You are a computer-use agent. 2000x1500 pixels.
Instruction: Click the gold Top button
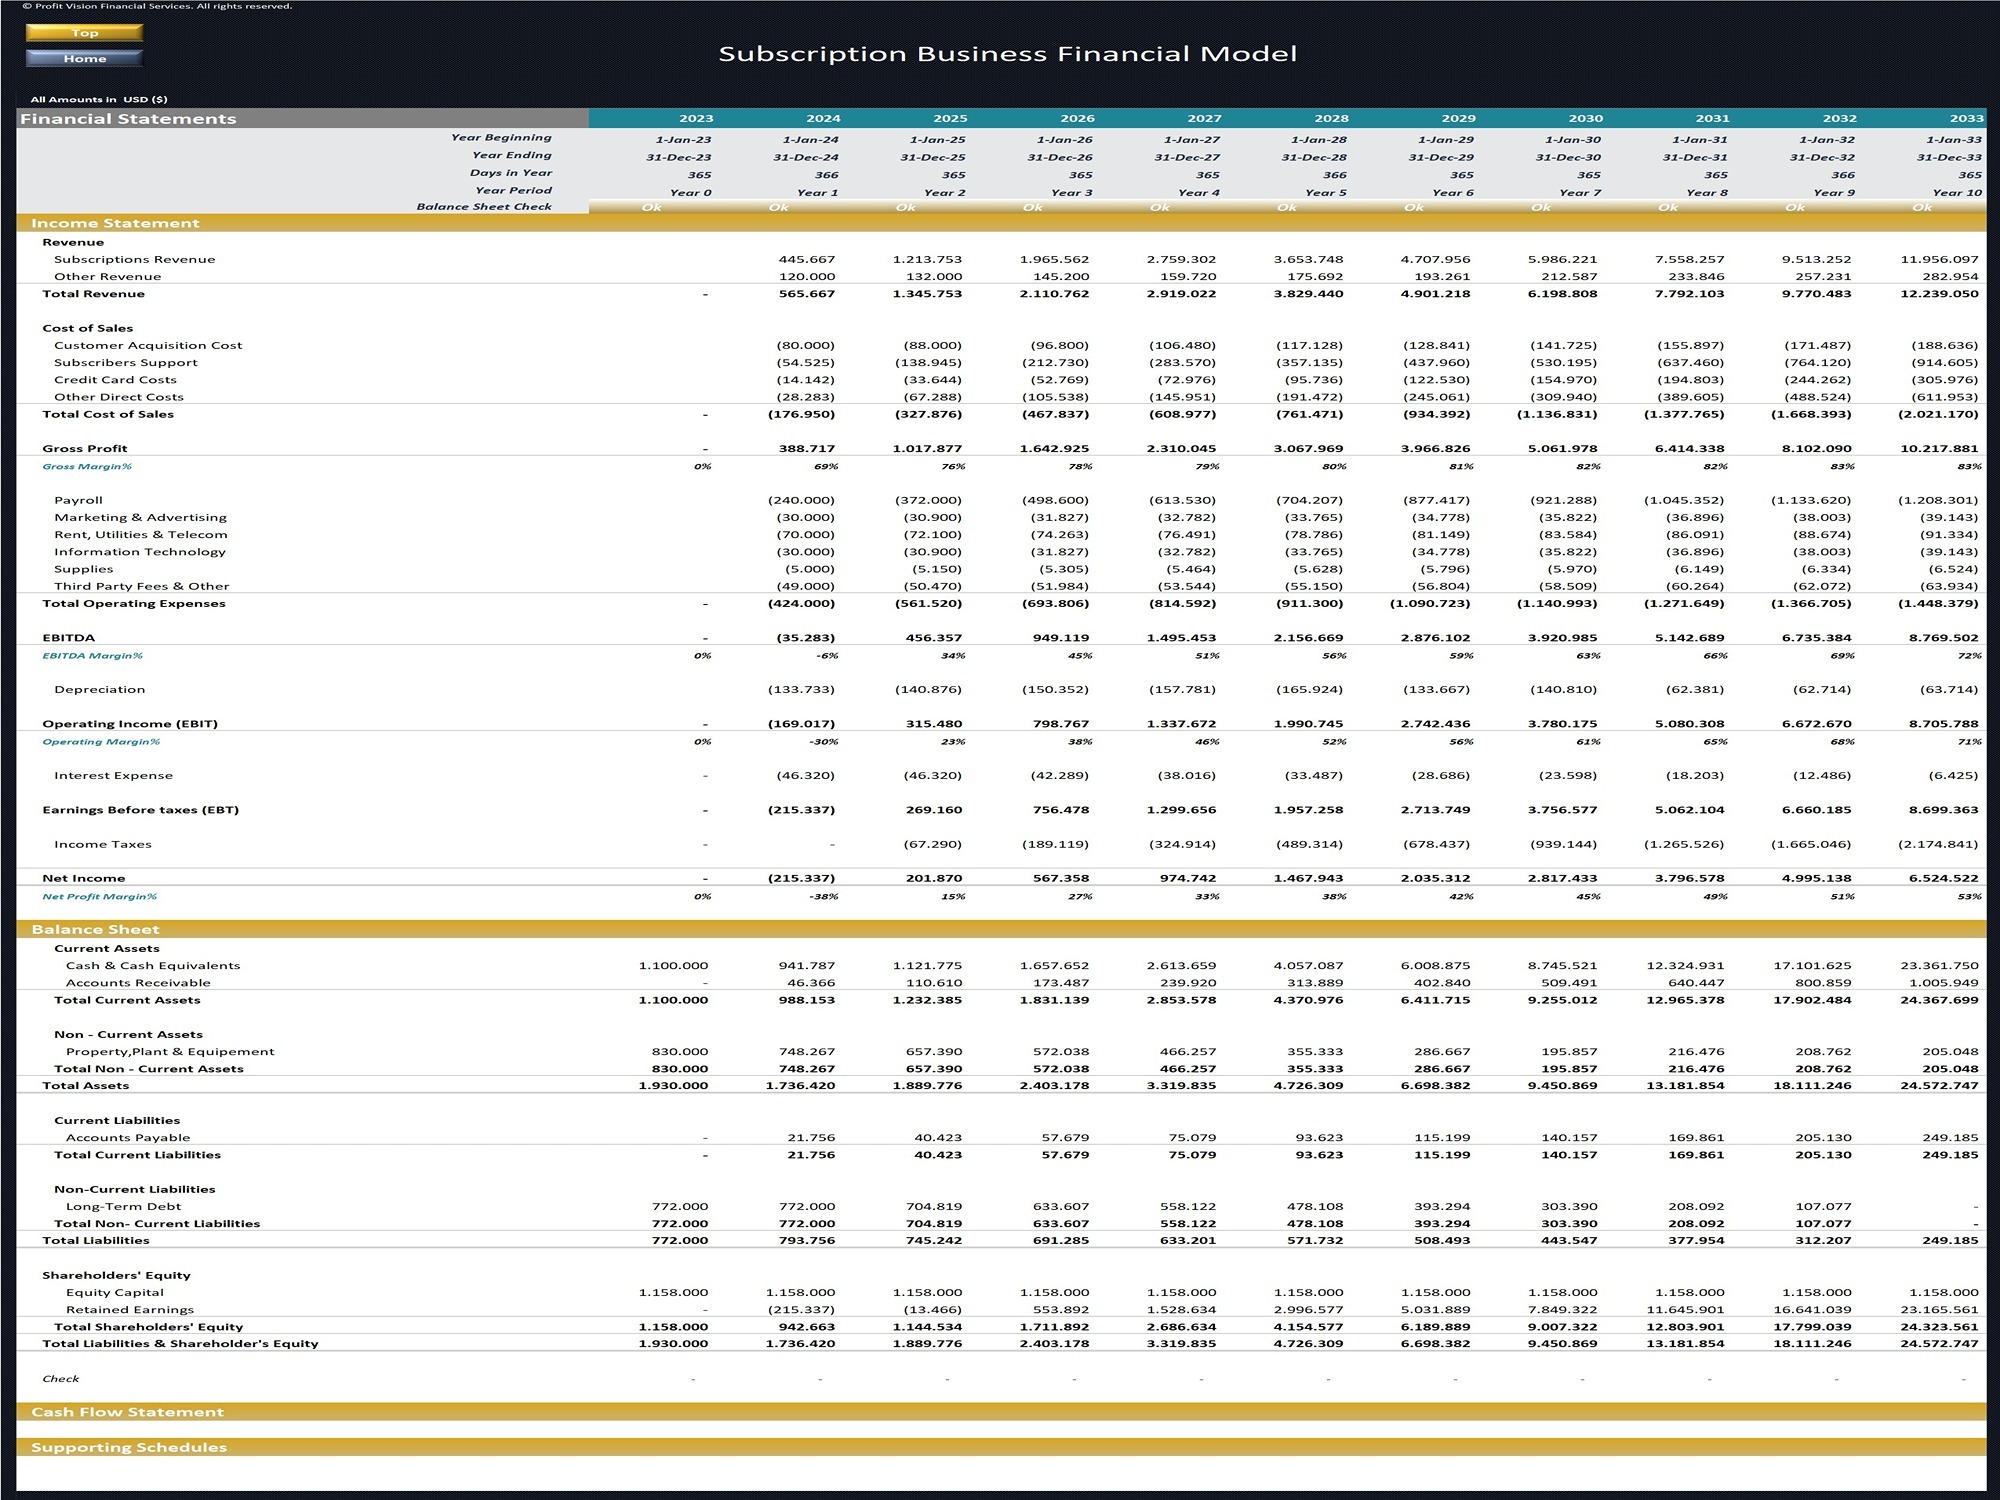click(x=84, y=33)
